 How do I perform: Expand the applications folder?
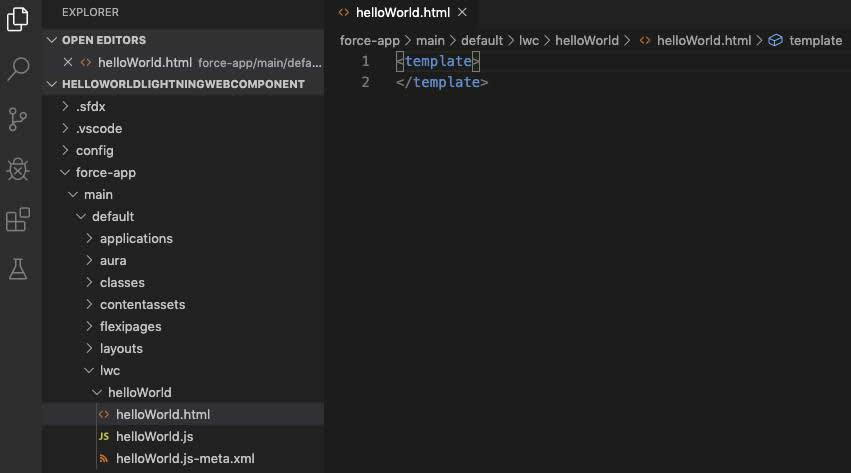pyautogui.click(x=90, y=238)
